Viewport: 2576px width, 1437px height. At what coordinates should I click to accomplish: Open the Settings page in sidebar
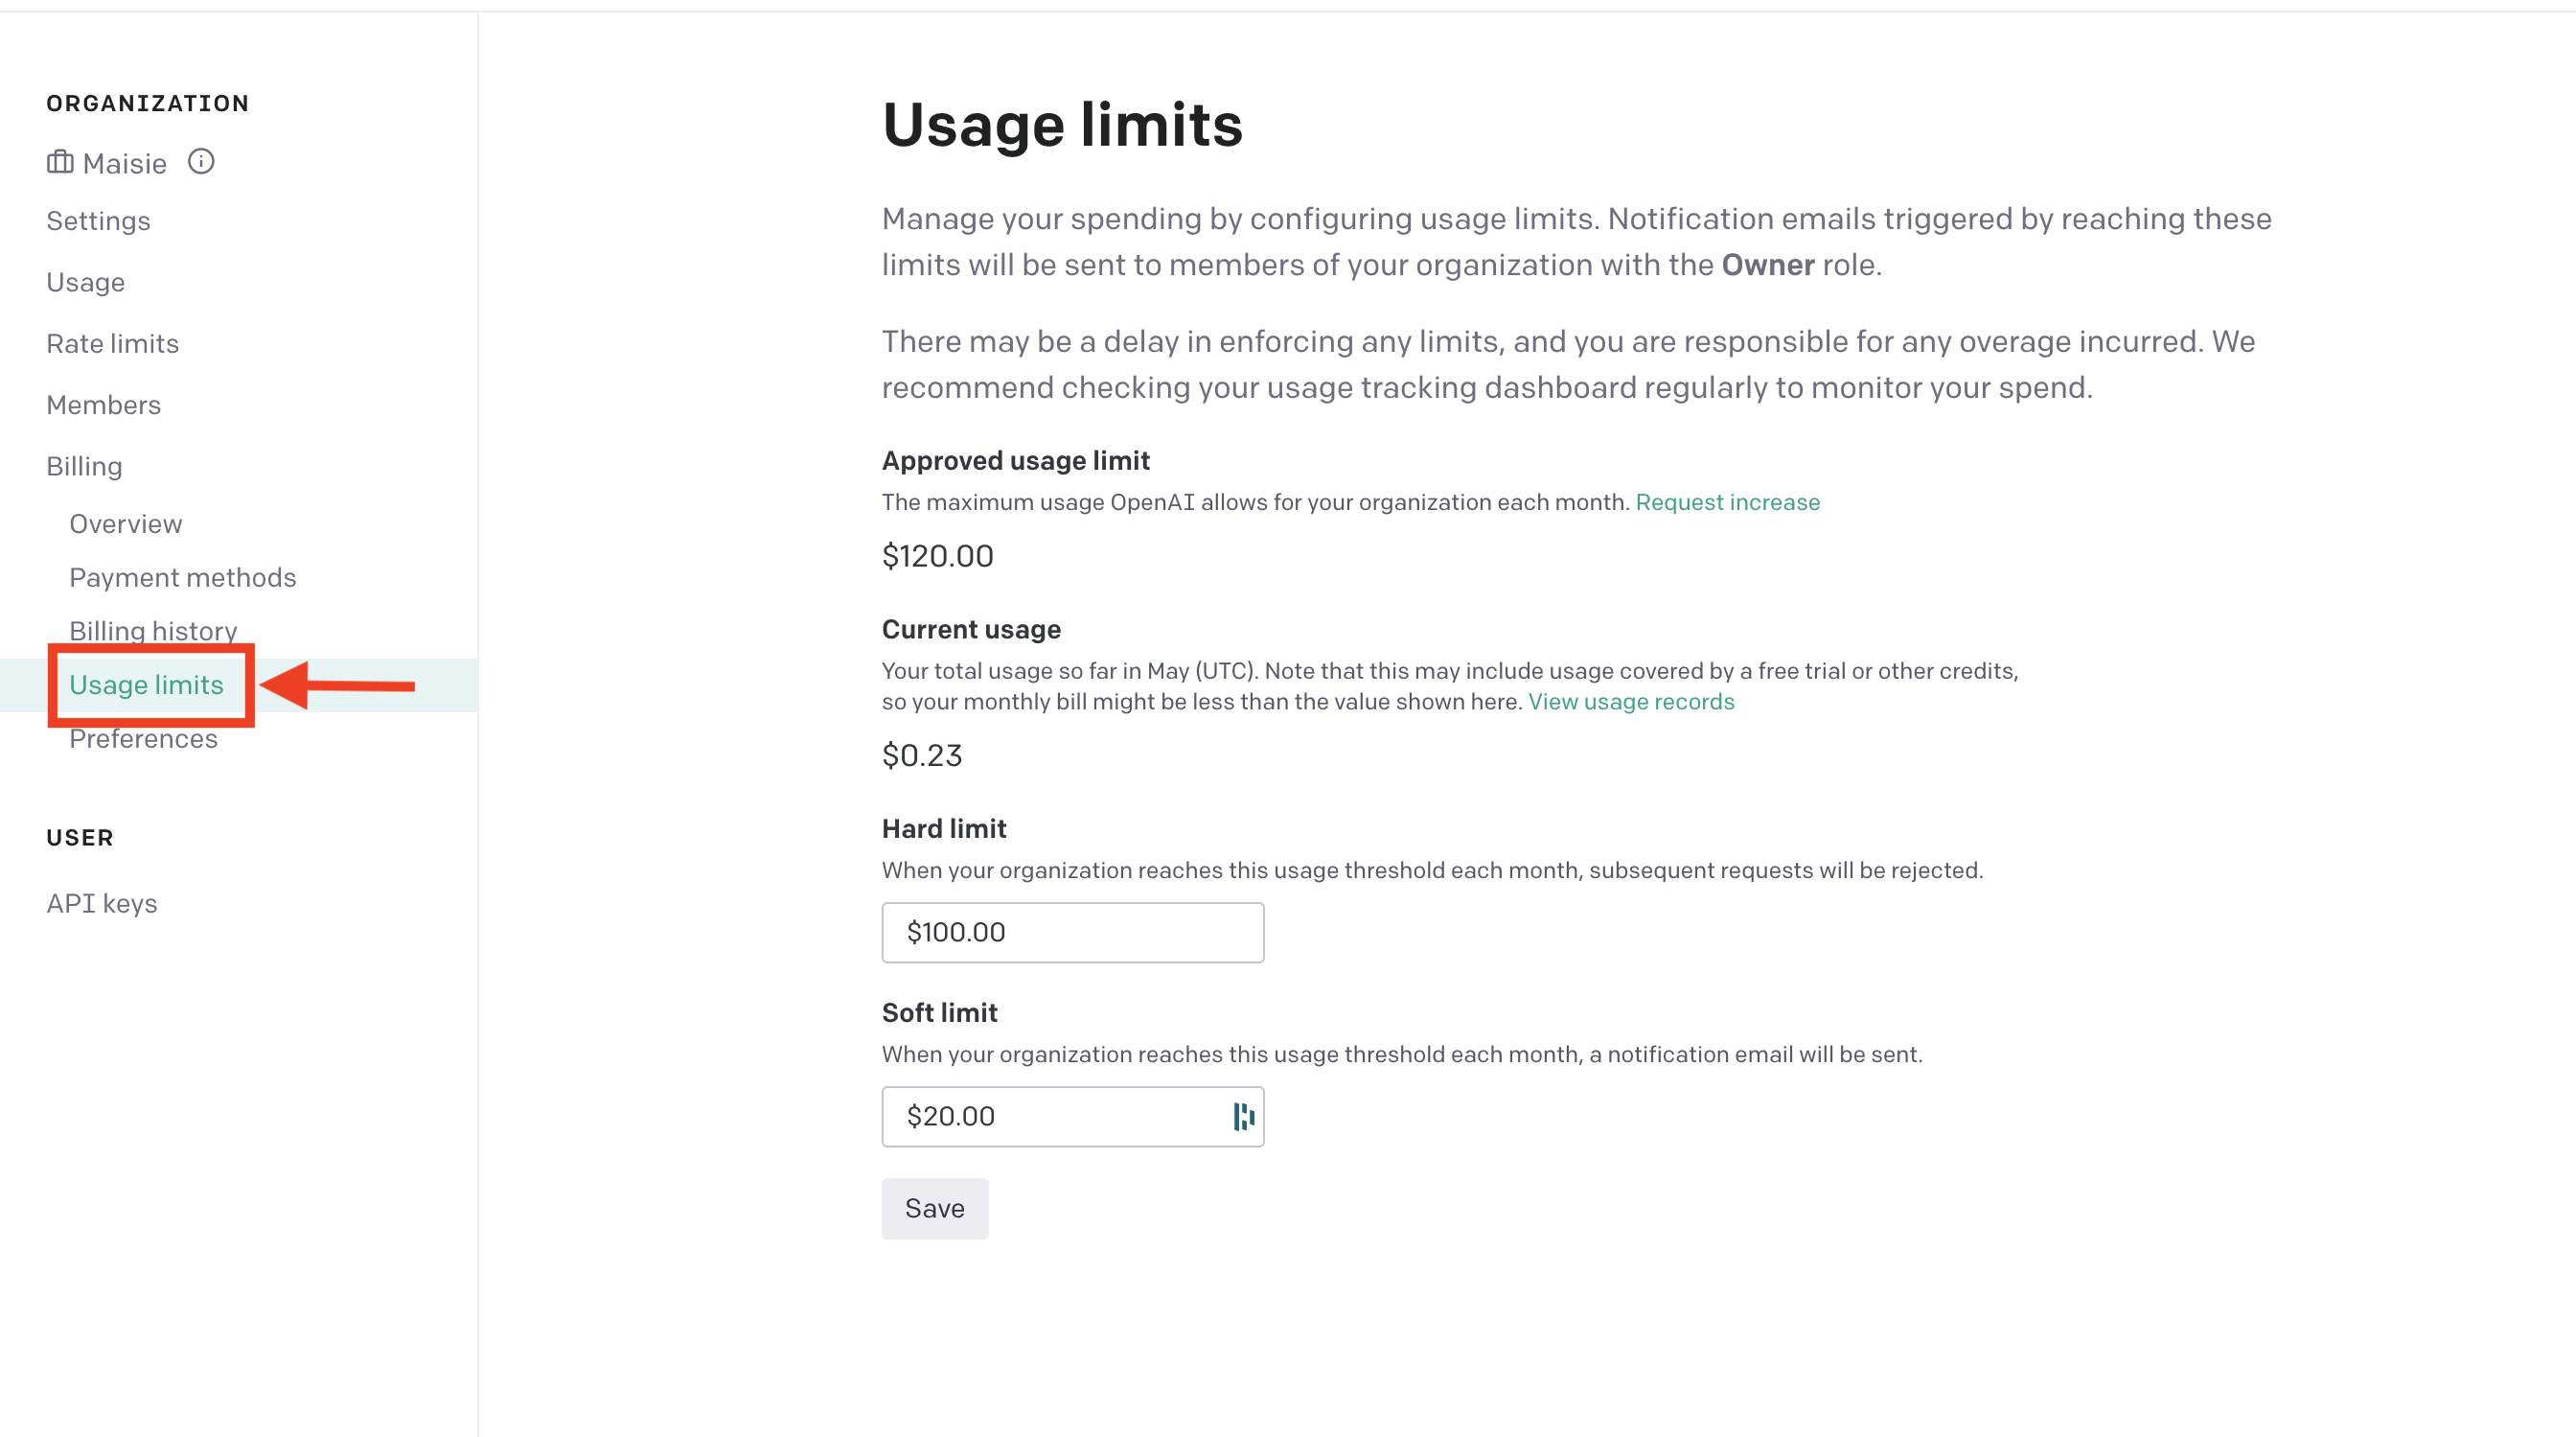point(98,221)
